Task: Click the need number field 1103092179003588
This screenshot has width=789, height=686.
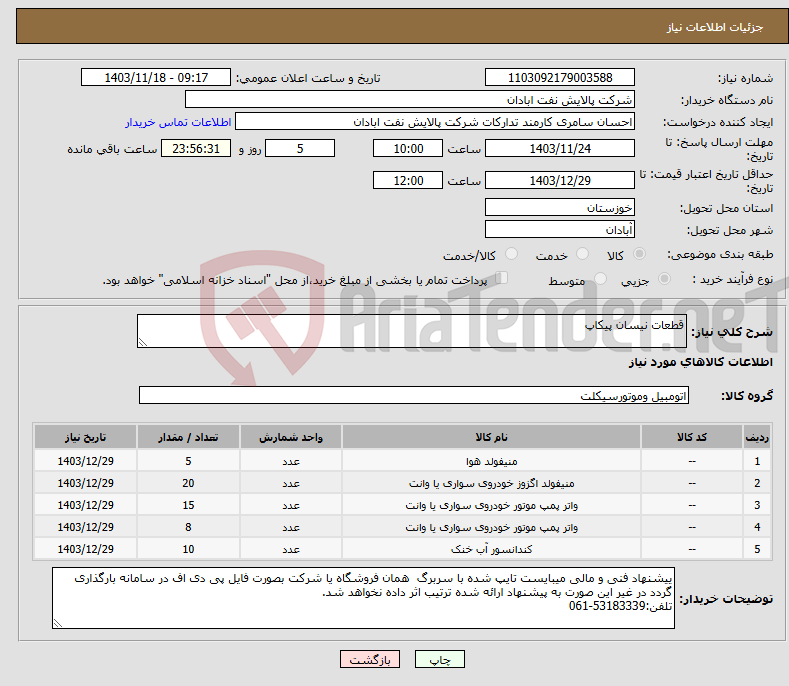Action: tap(560, 78)
